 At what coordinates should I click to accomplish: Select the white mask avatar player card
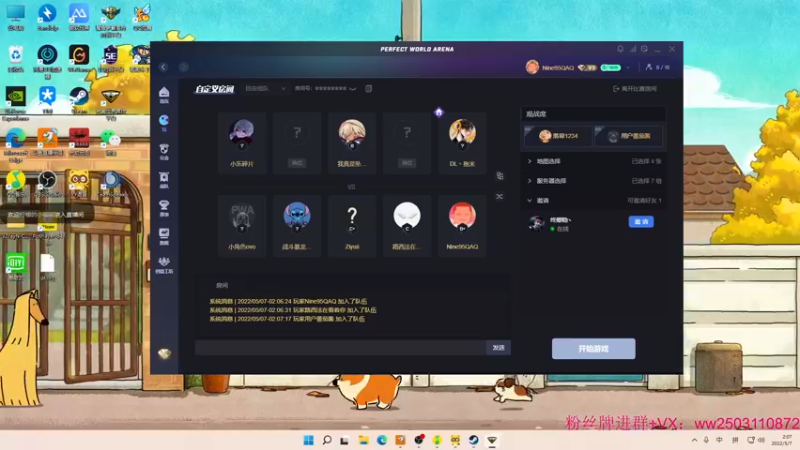coord(407,226)
